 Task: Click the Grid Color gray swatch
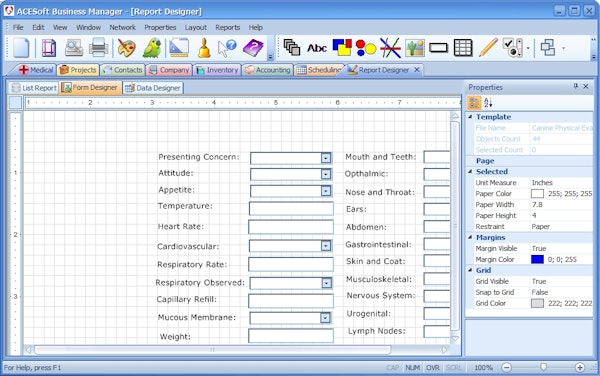(537, 303)
